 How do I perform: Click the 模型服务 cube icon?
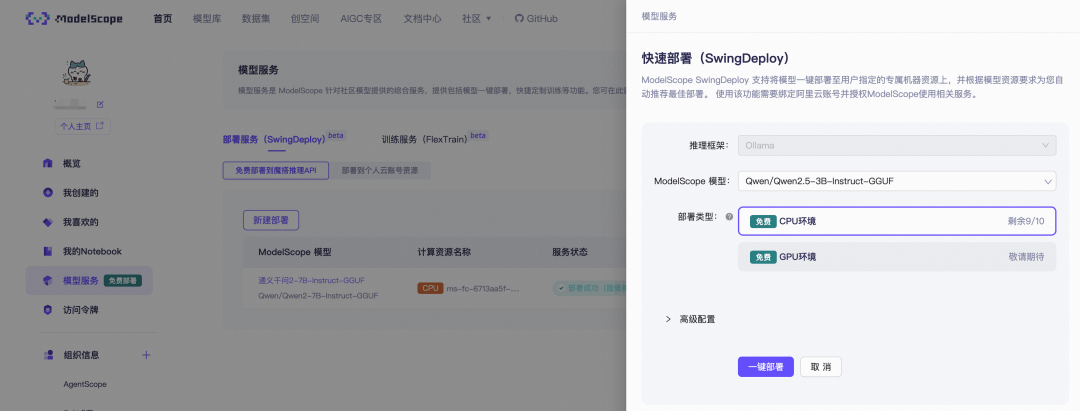point(48,280)
